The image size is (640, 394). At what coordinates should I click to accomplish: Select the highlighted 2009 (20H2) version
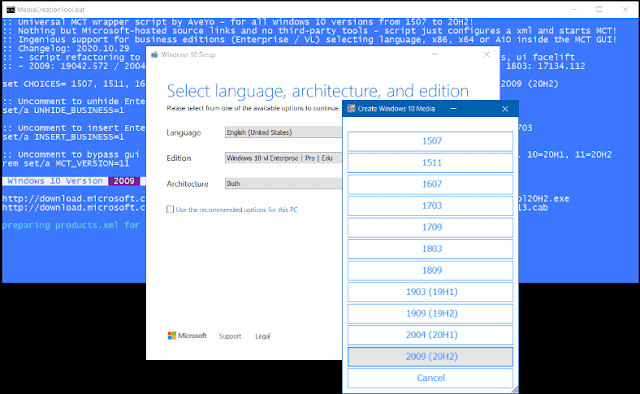(x=430, y=357)
